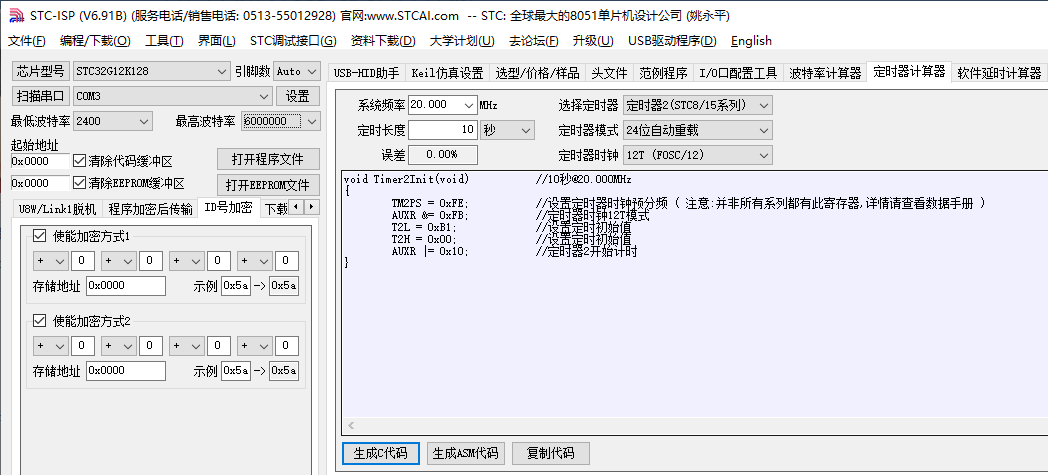
Task: Click left arrow of code area scrollbar
Action: pyautogui.click(x=350, y=426)
